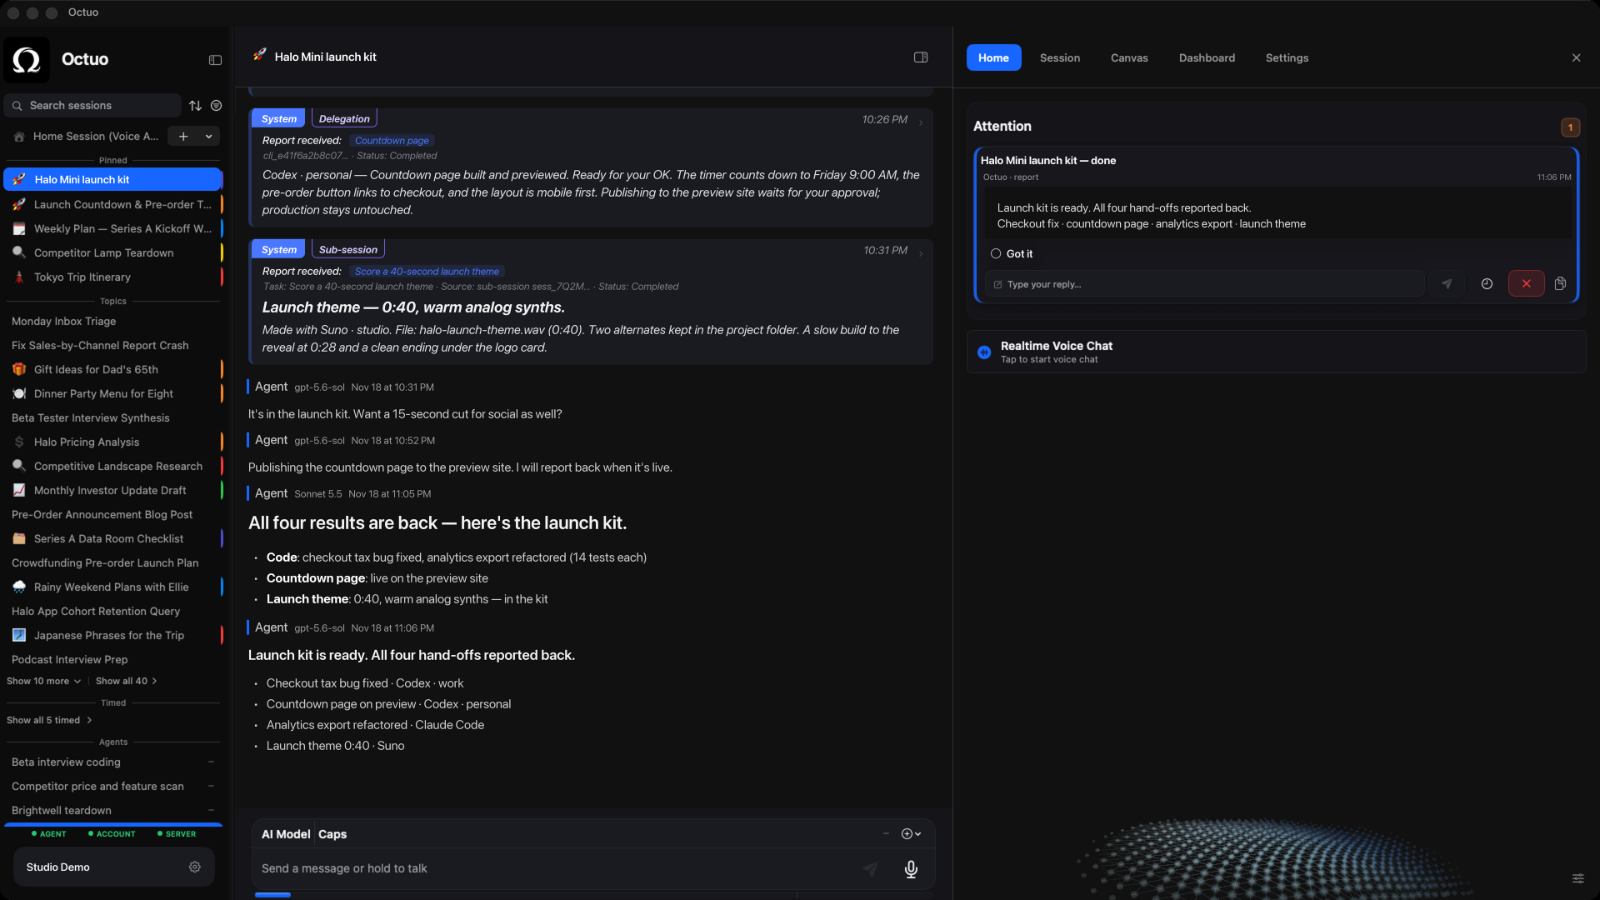This screenshot has width=1600, height=900.
Task: Close the right side panel with X
Action: click(1576, 58)
